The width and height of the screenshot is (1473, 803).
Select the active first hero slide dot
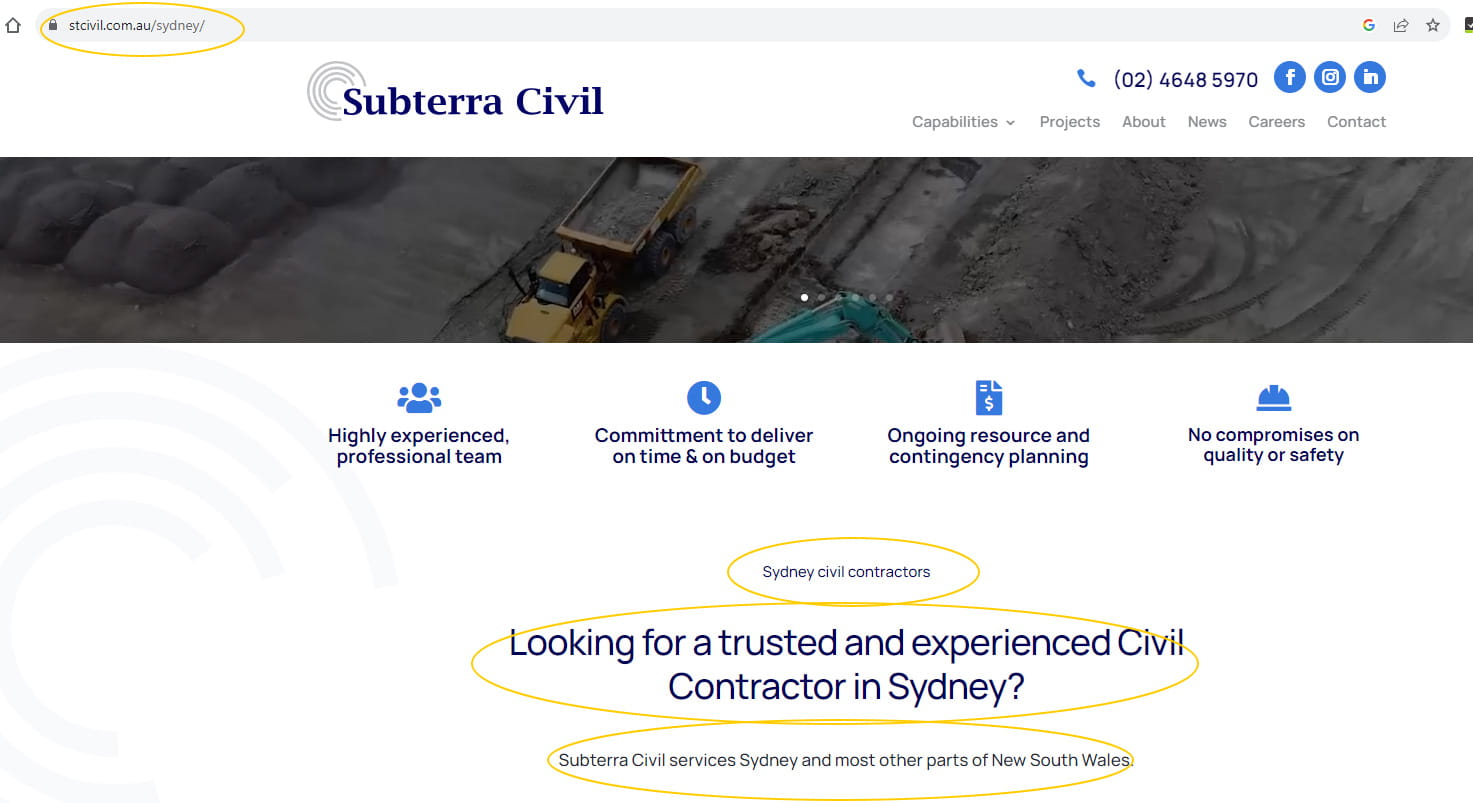[804, 297]
